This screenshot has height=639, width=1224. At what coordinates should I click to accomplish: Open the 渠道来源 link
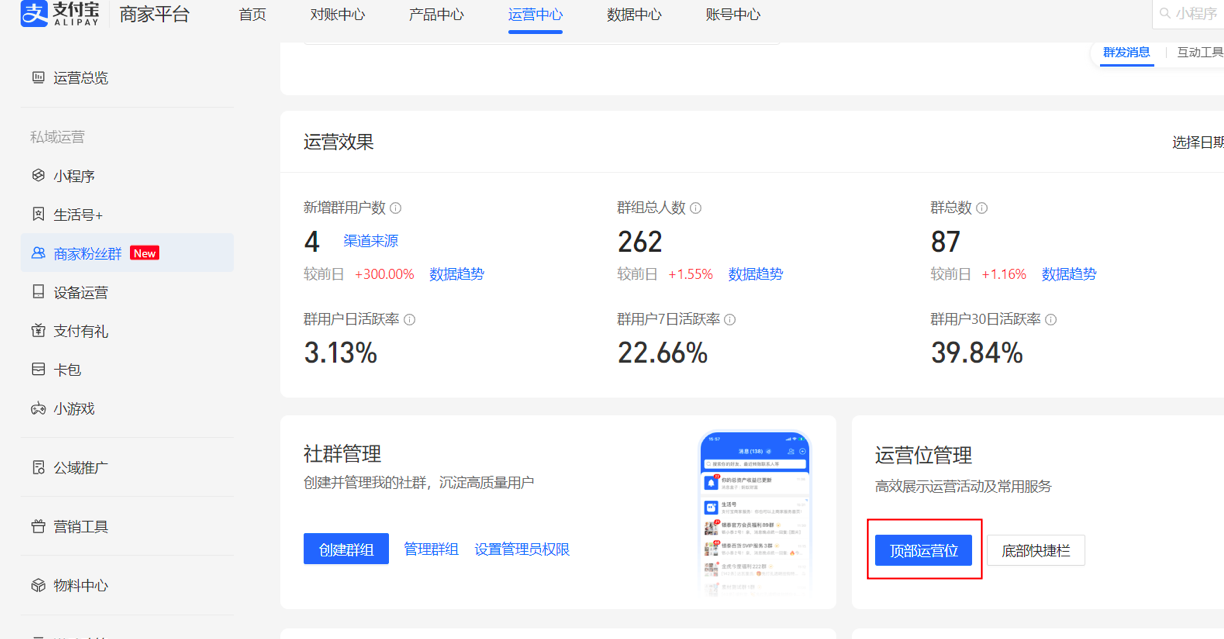click(371, 241)
